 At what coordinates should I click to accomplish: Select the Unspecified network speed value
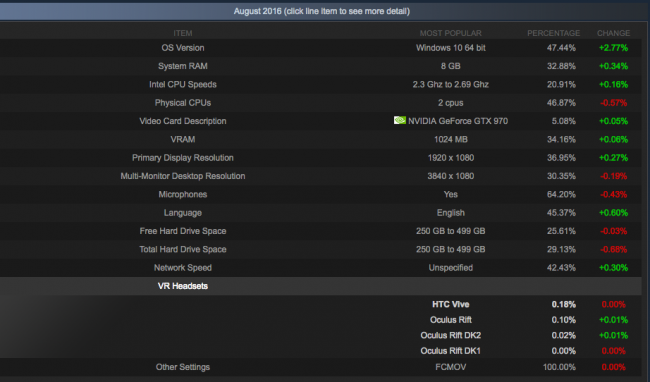pos(451,268)
